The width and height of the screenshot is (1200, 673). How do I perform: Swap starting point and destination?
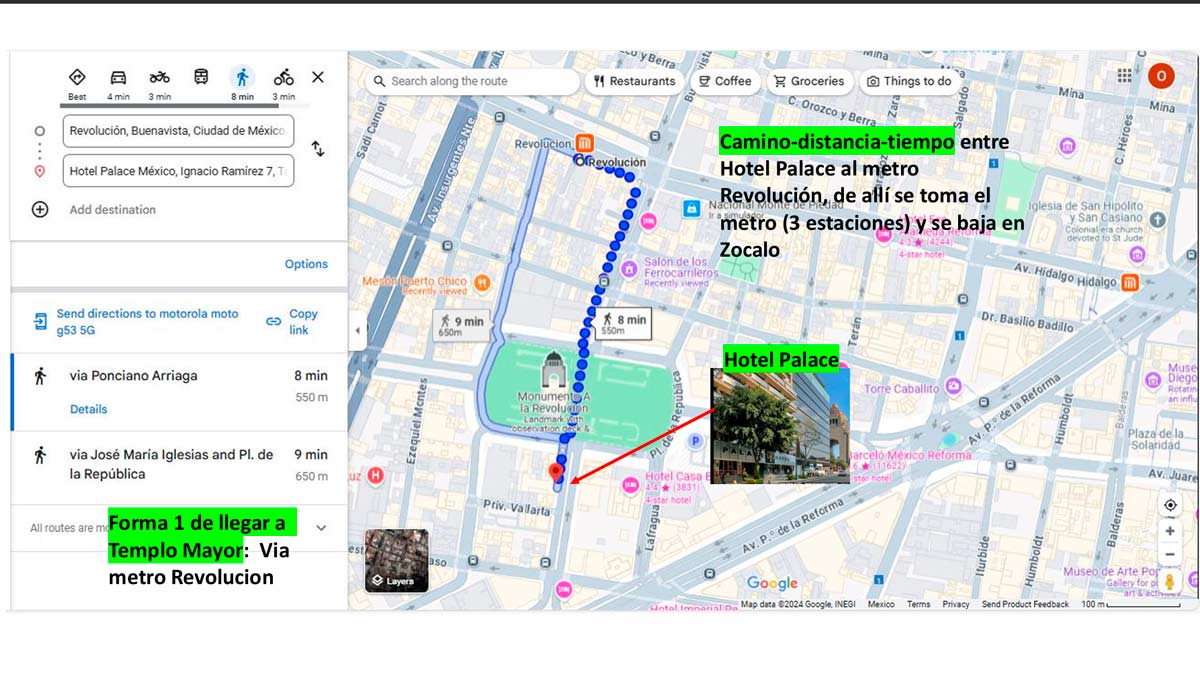coord(318,149)
